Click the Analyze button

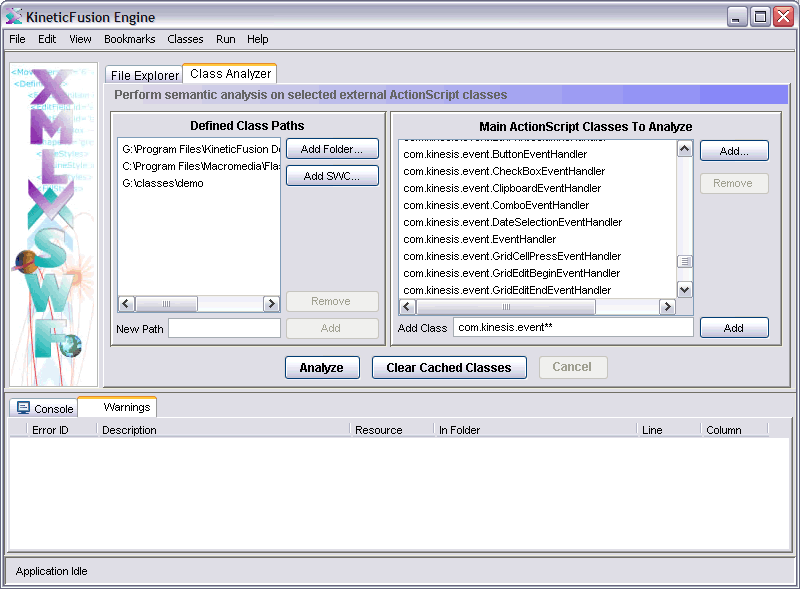pyautogui.click(x=322, y=367)
